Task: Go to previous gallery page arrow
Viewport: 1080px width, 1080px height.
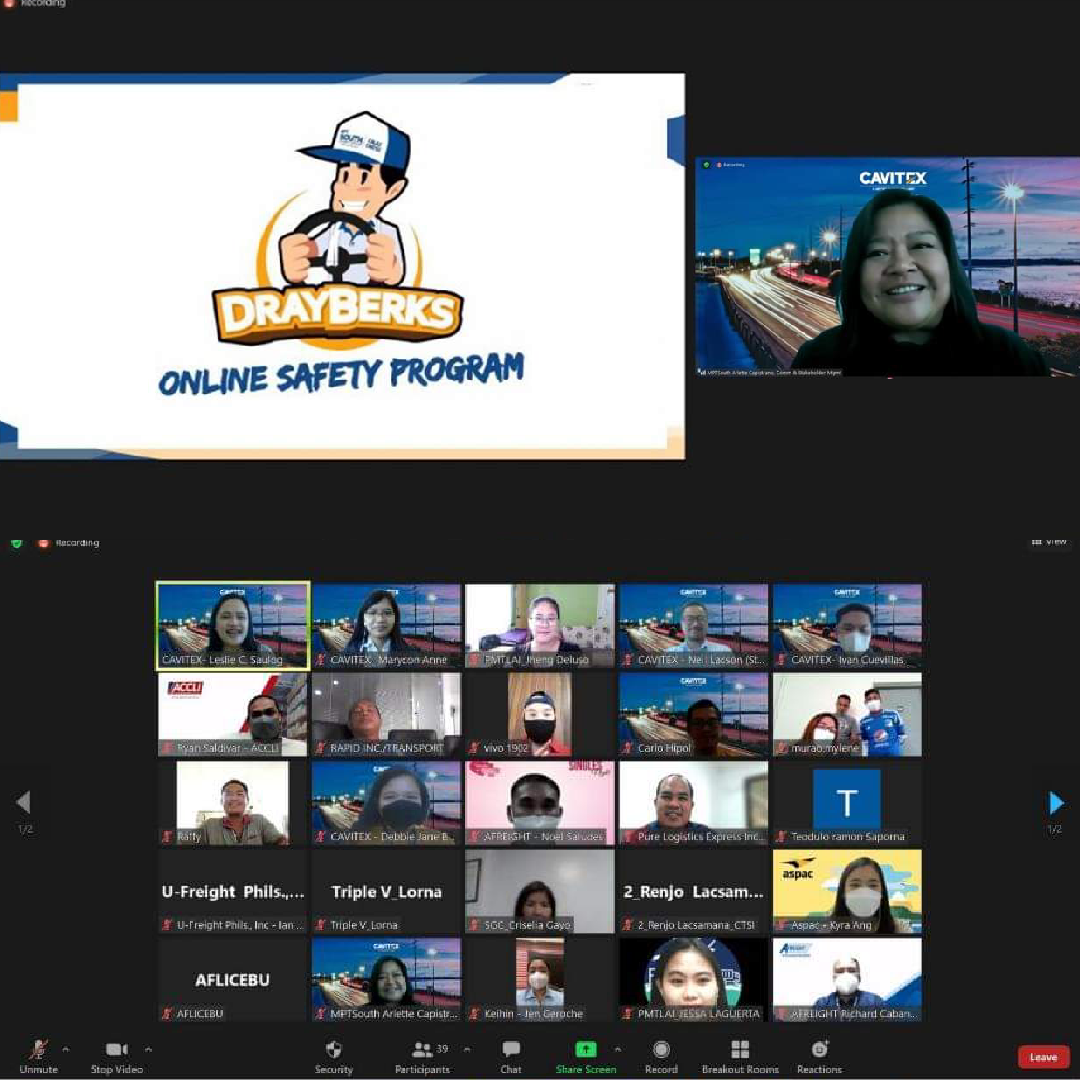Action: tap(23, 802)
